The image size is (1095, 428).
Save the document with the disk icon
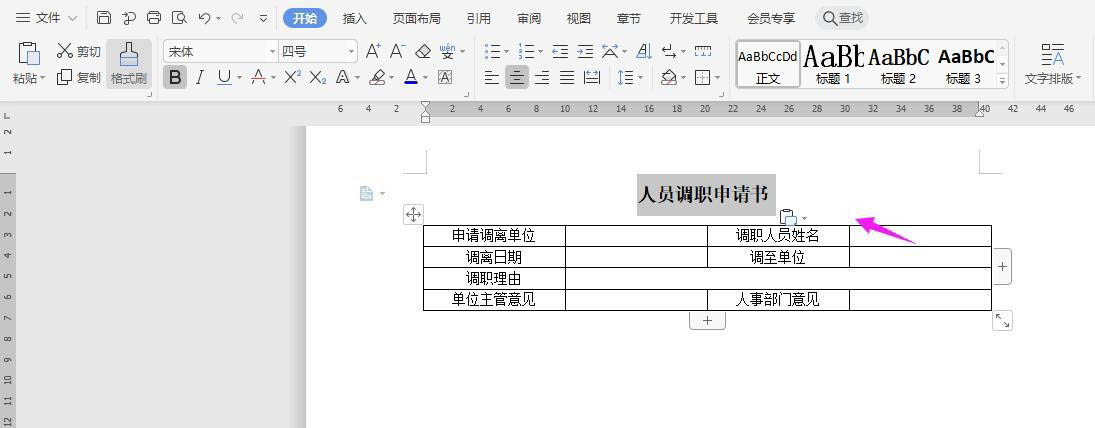tap(103, 18)
